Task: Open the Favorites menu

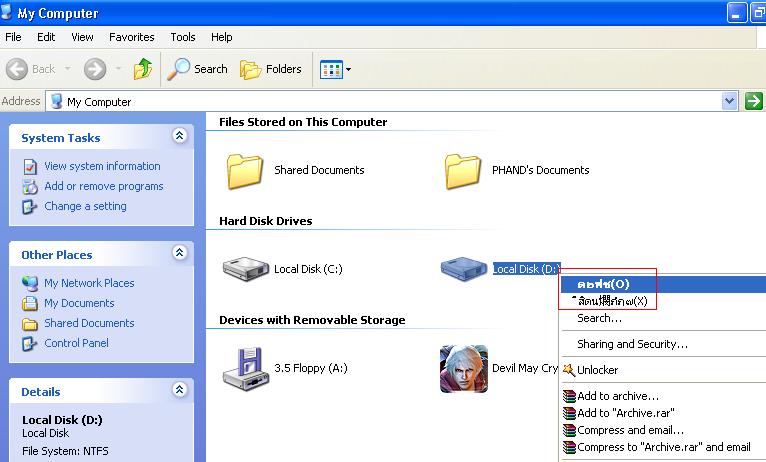Action: [x=131, y=37]
